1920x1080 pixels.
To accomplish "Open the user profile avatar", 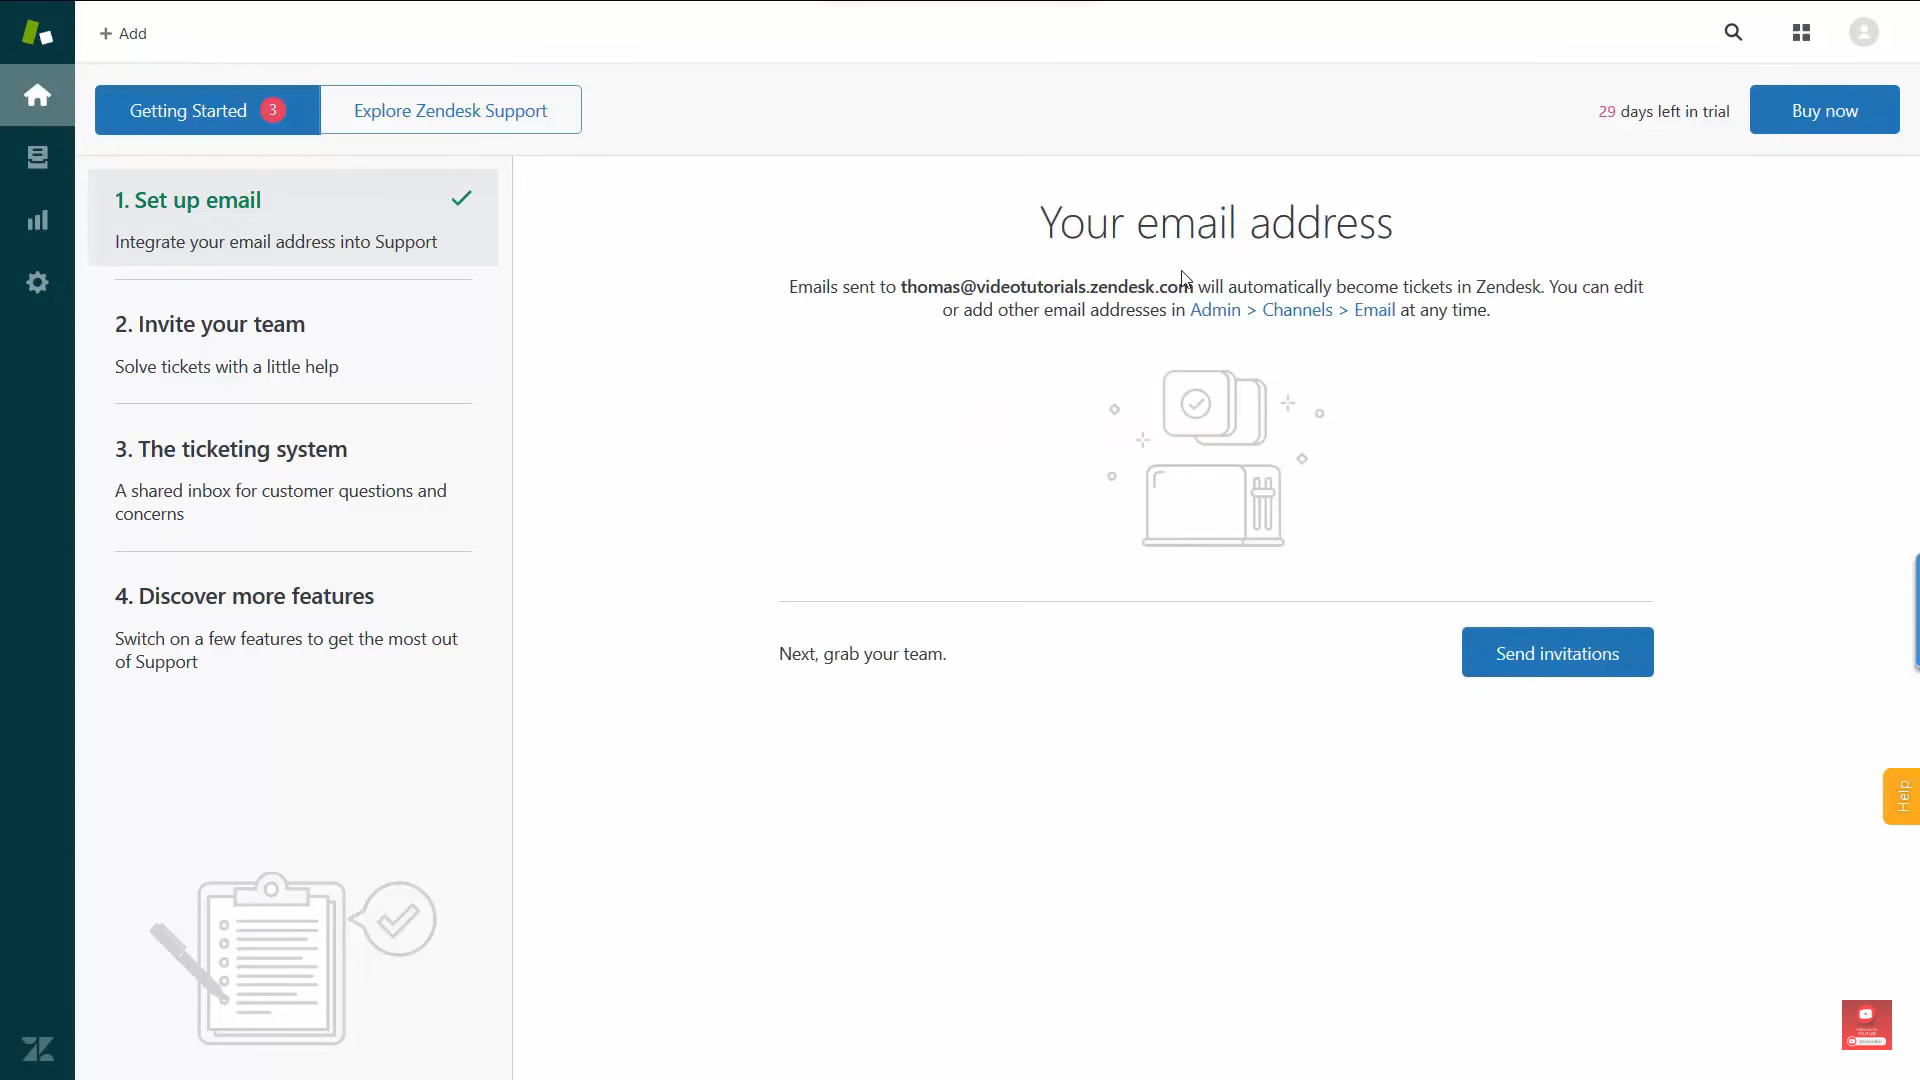I will 1864,32.
